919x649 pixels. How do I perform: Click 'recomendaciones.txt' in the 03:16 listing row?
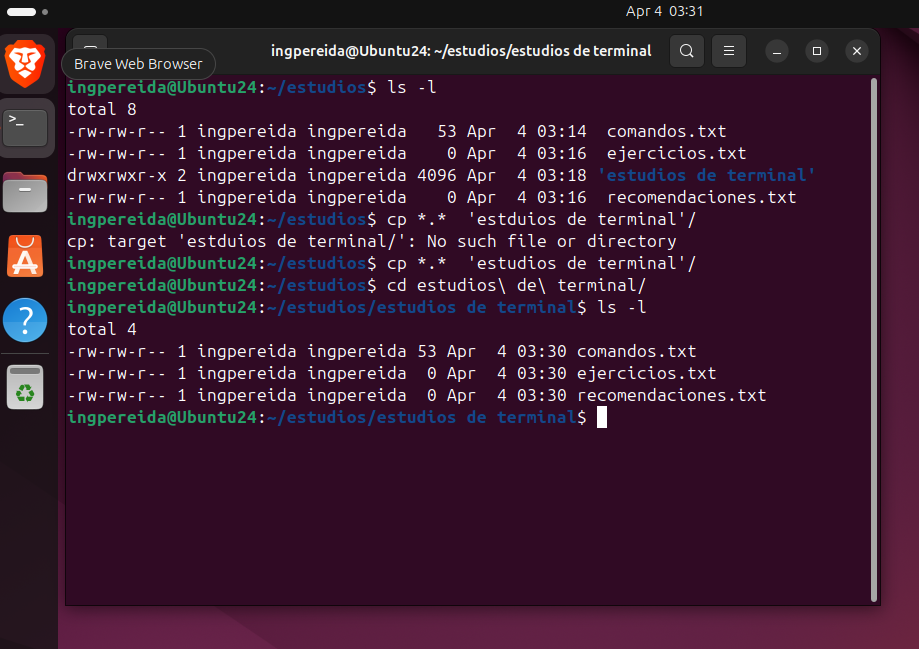tap(702, 198)
